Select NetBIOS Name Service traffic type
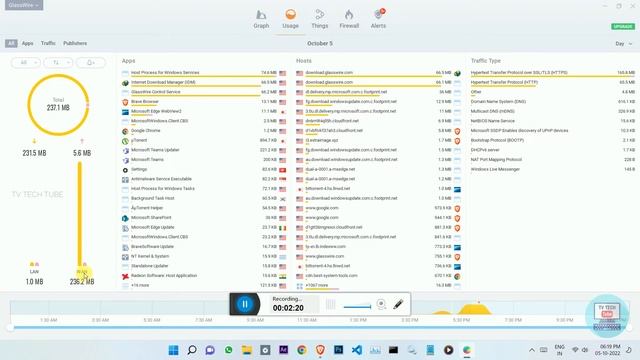This screenshot has height=360, width=640. (x=553, y=121)
